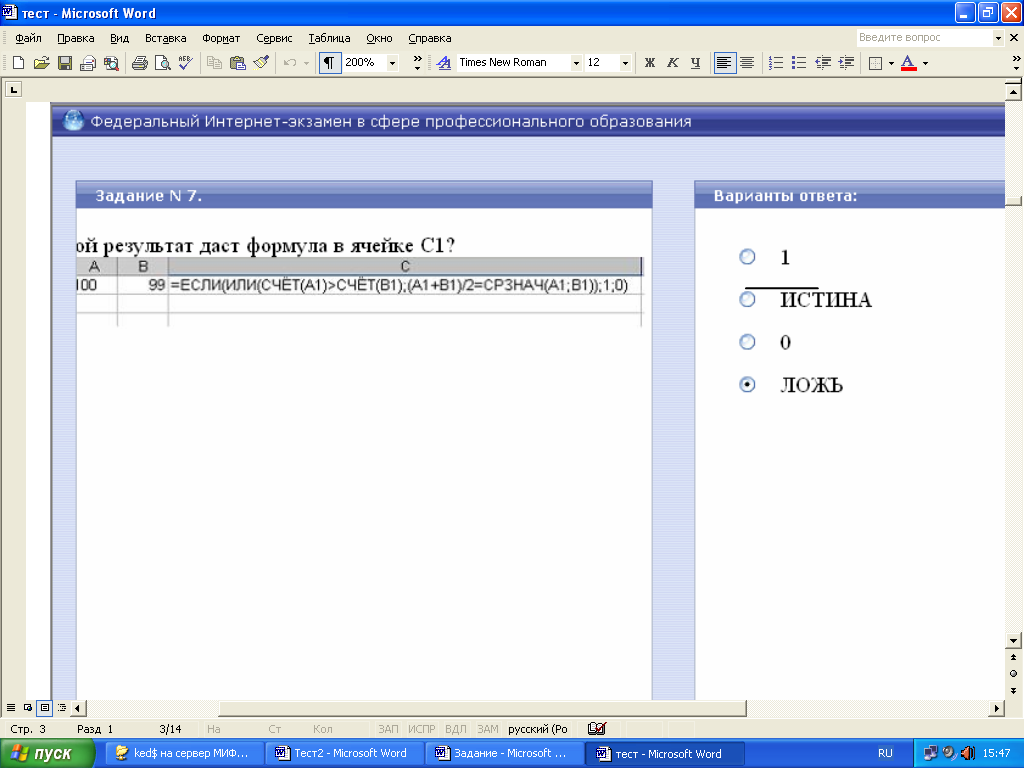The height and width of the screenshot is (768, 1024).
Task: Undo the last action
Action: pyautogui.click(x=290, y=63)
